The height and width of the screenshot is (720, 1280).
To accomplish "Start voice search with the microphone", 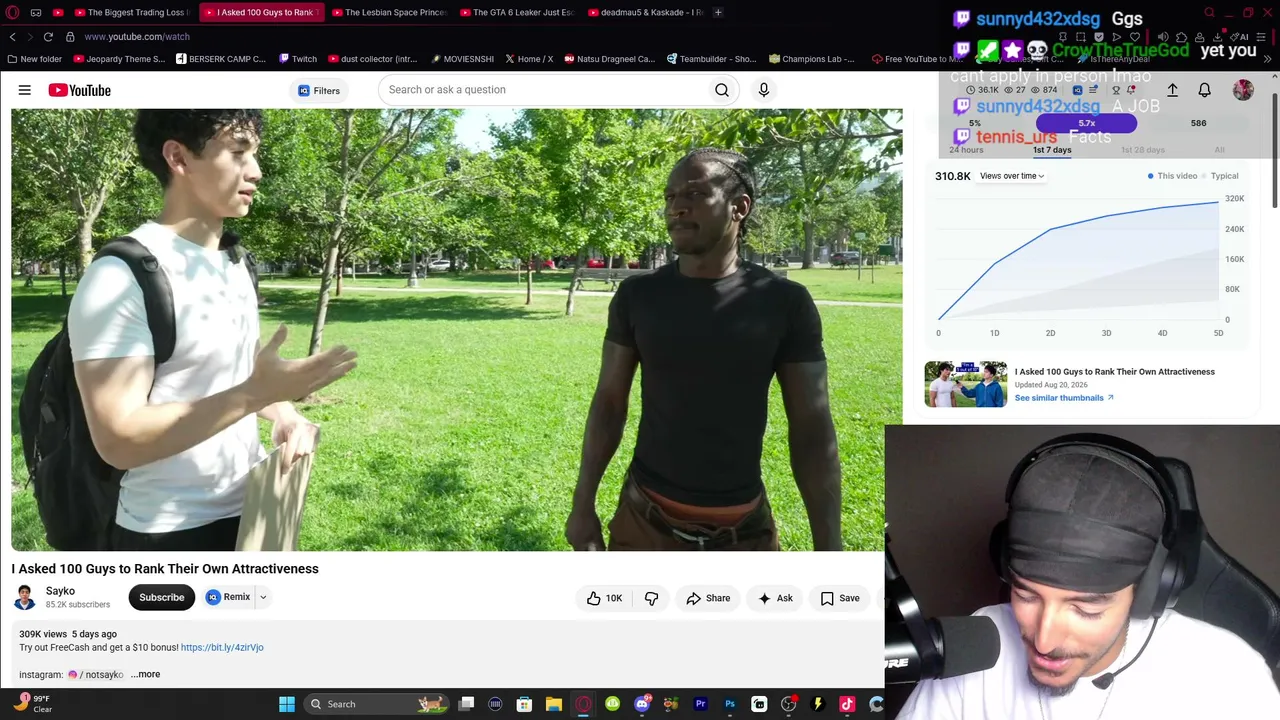I will tap(764, 90).
